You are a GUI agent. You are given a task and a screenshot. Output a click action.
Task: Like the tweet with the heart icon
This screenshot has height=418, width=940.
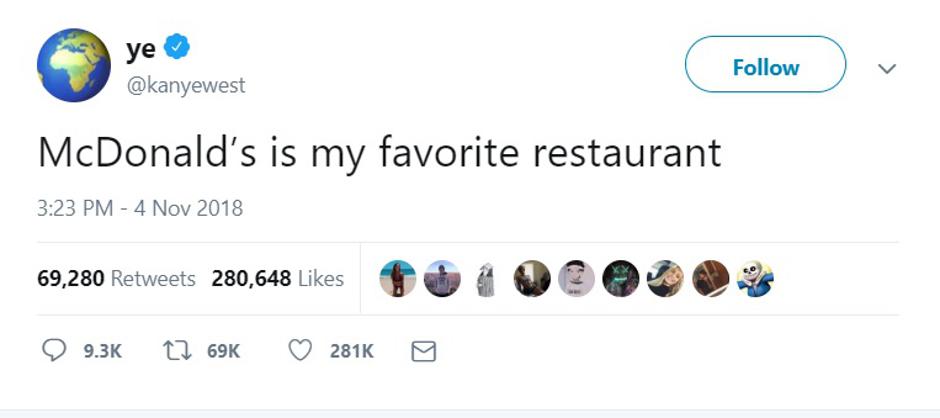[299, 350]
